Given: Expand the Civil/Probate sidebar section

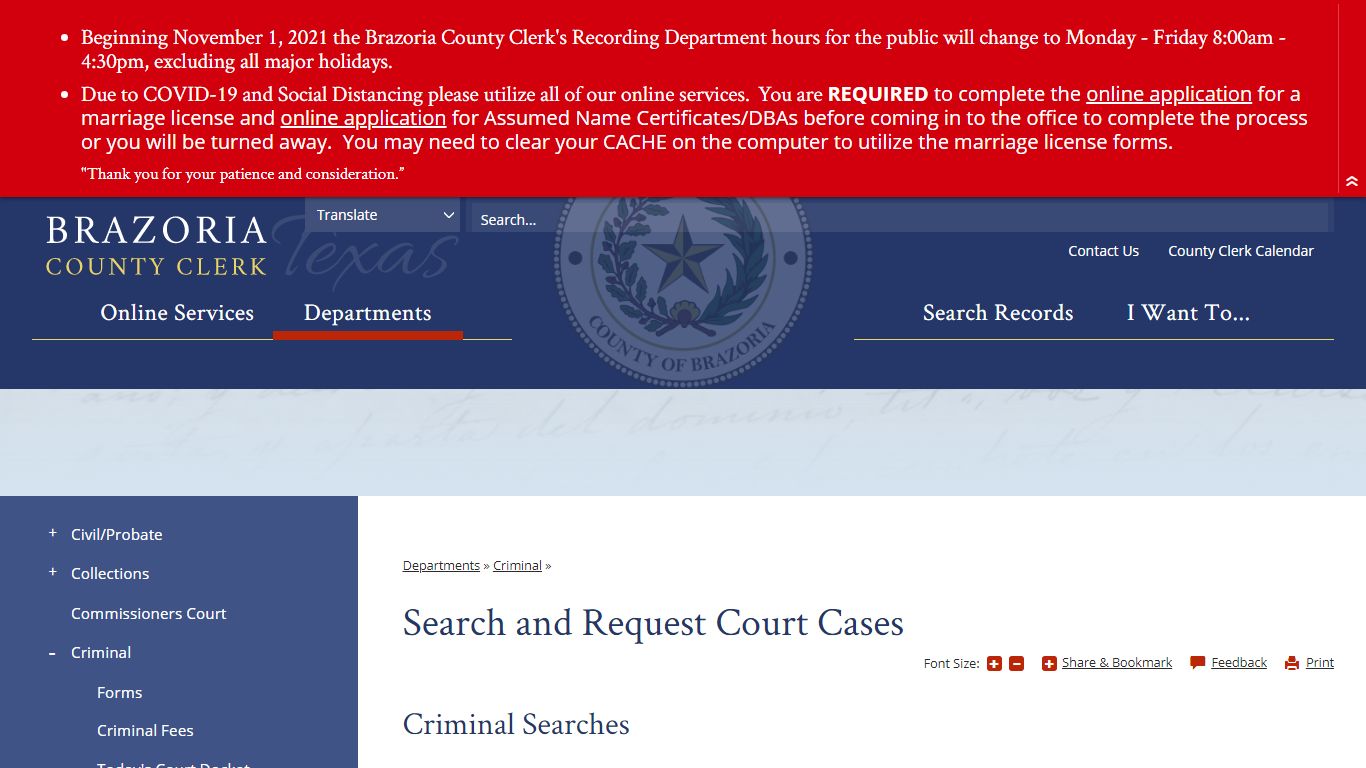Looking at the screenshot, I should coord(53,533).
